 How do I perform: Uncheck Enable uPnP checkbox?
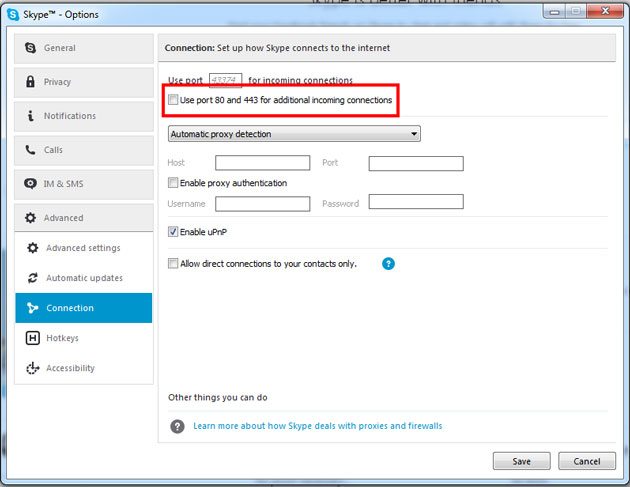coord(173,231)
